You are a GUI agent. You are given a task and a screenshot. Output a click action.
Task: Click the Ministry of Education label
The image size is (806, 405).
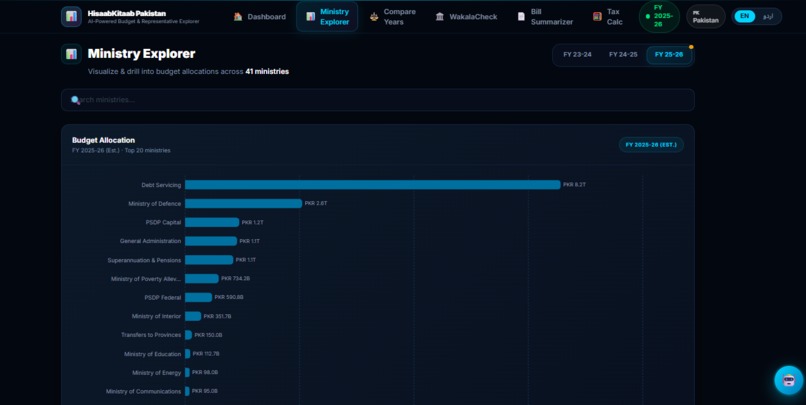pyautogui.click(x=152, y=354)
